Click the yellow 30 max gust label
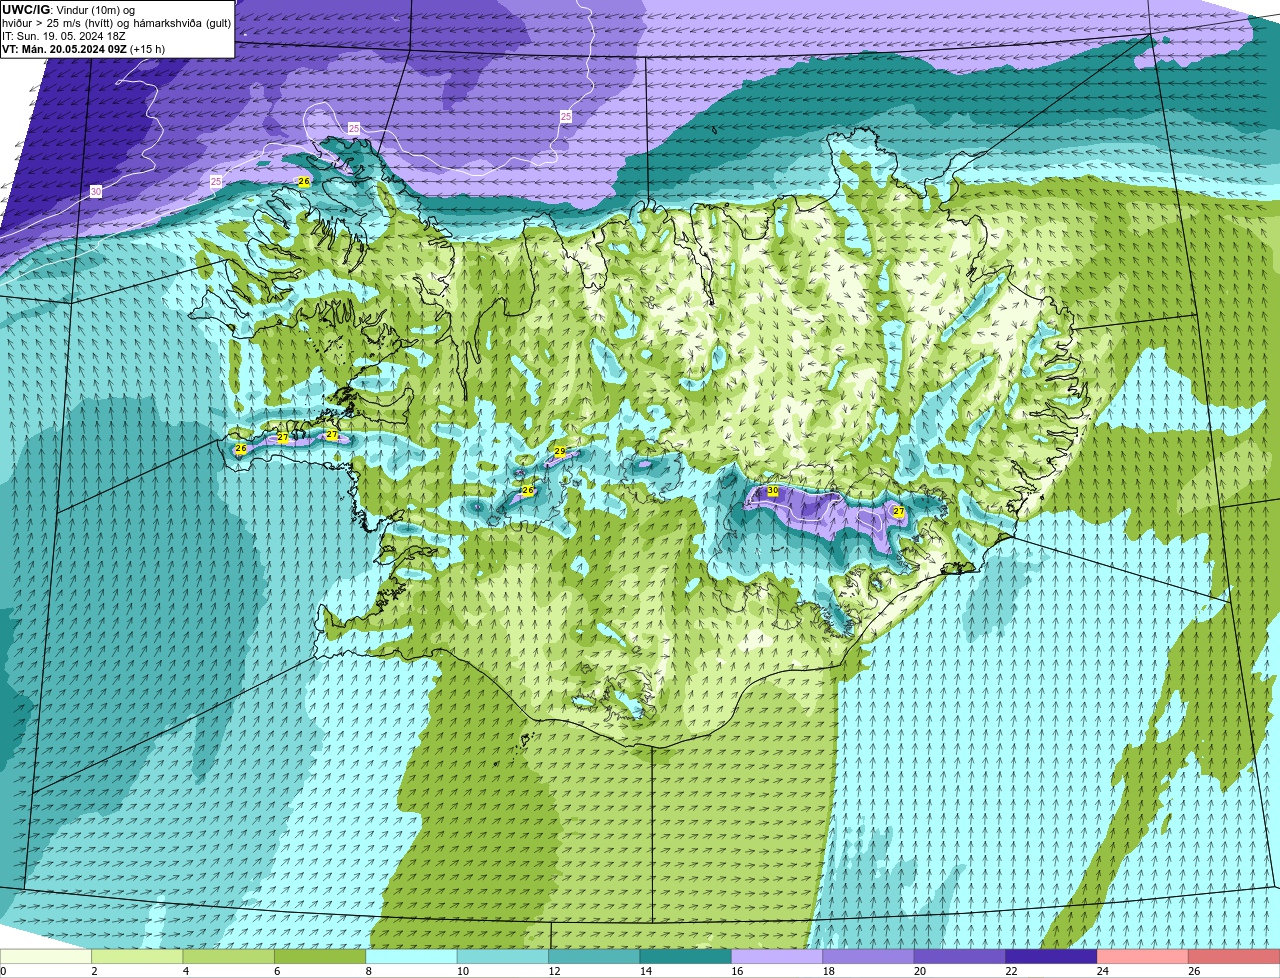 (772, 491)
